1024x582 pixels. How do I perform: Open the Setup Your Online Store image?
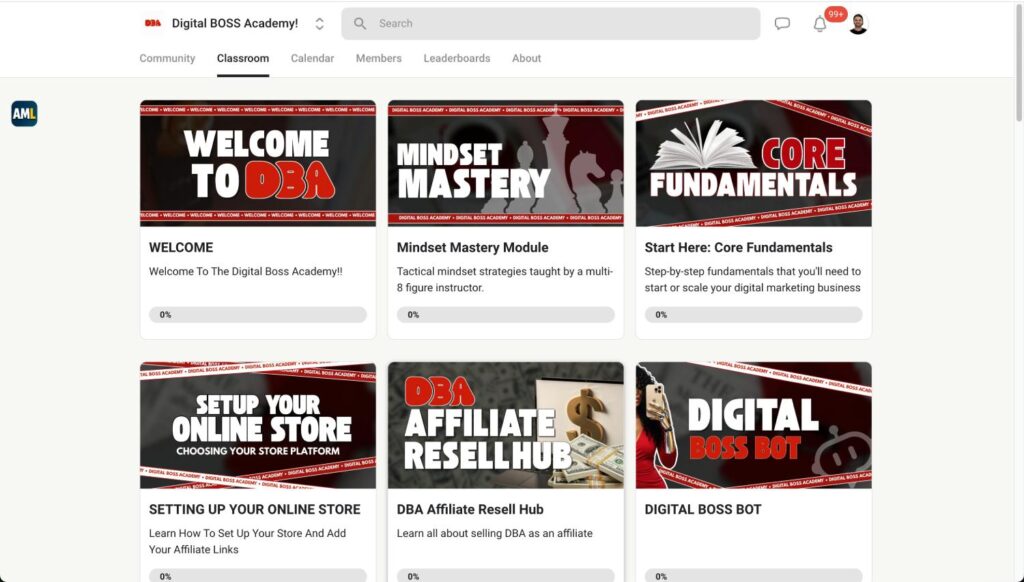click(x=258, y=425)
